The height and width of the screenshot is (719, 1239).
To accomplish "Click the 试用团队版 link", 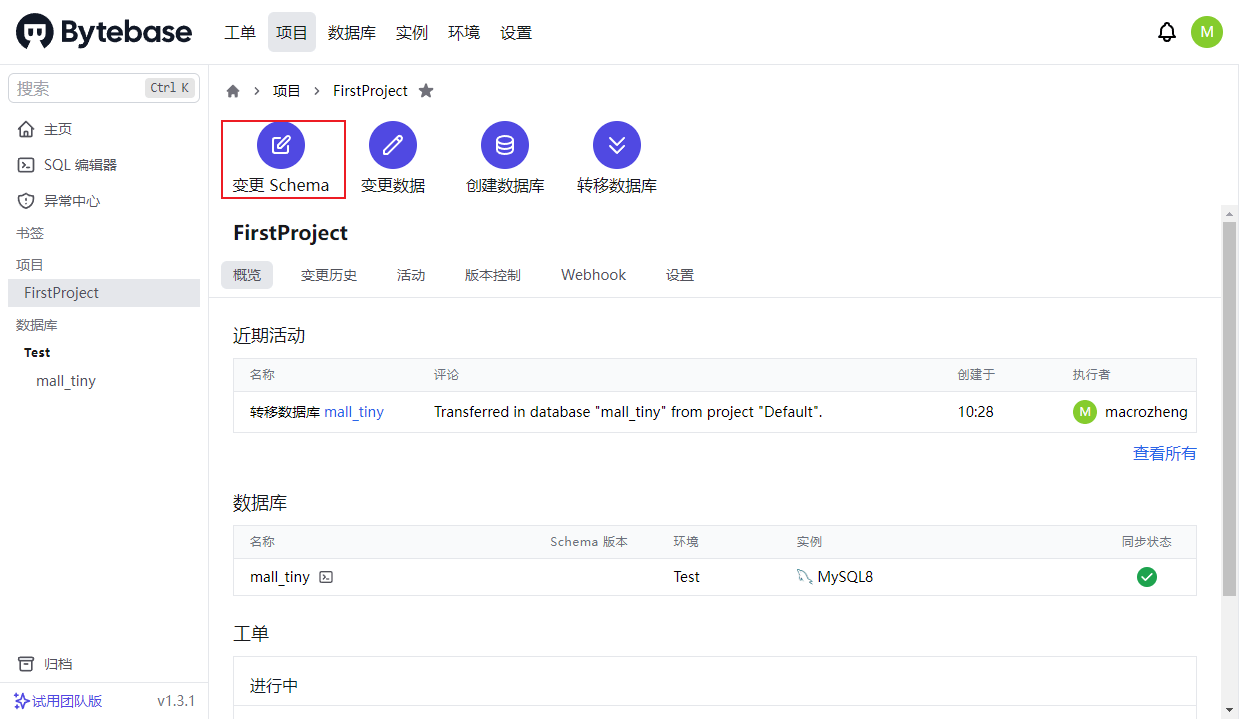I will 58,701.
